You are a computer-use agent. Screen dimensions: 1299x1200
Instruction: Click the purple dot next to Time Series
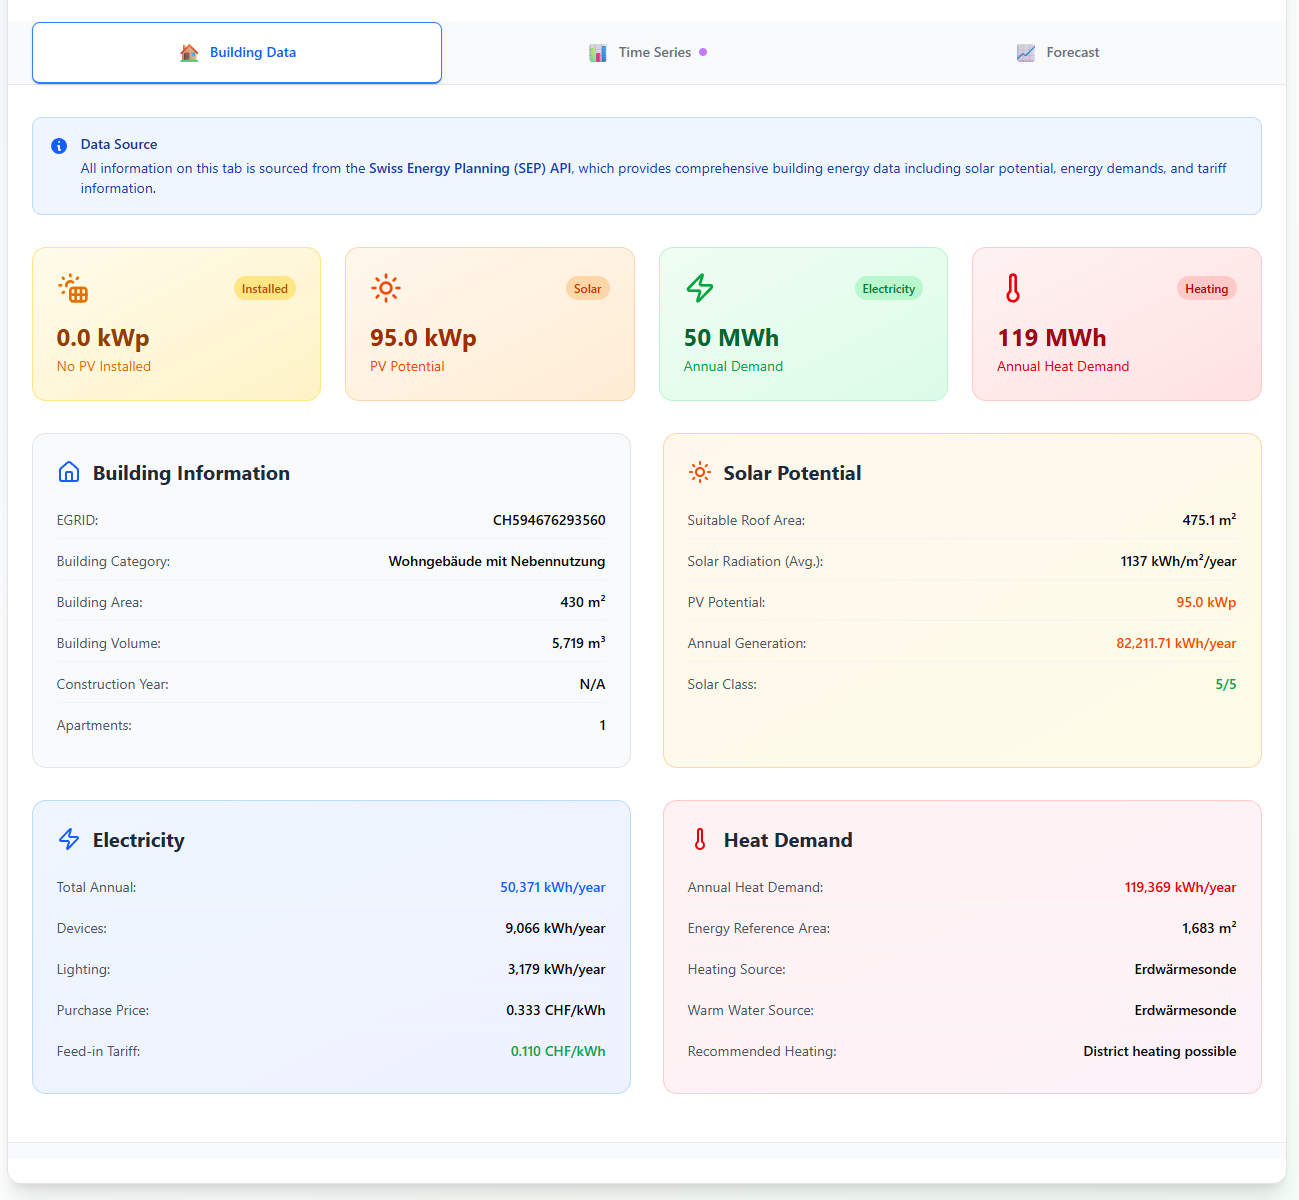pyautogui.click(x=703, y=52)
